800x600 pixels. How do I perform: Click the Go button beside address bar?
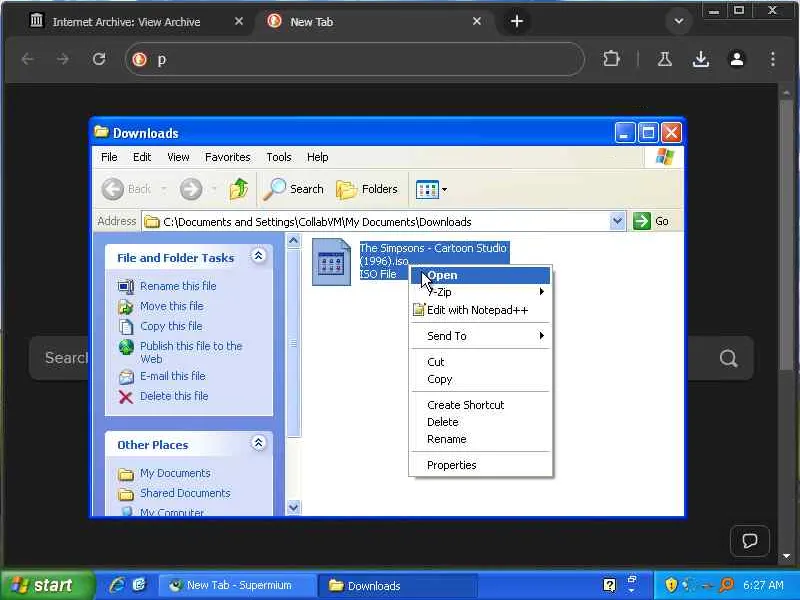651,221
